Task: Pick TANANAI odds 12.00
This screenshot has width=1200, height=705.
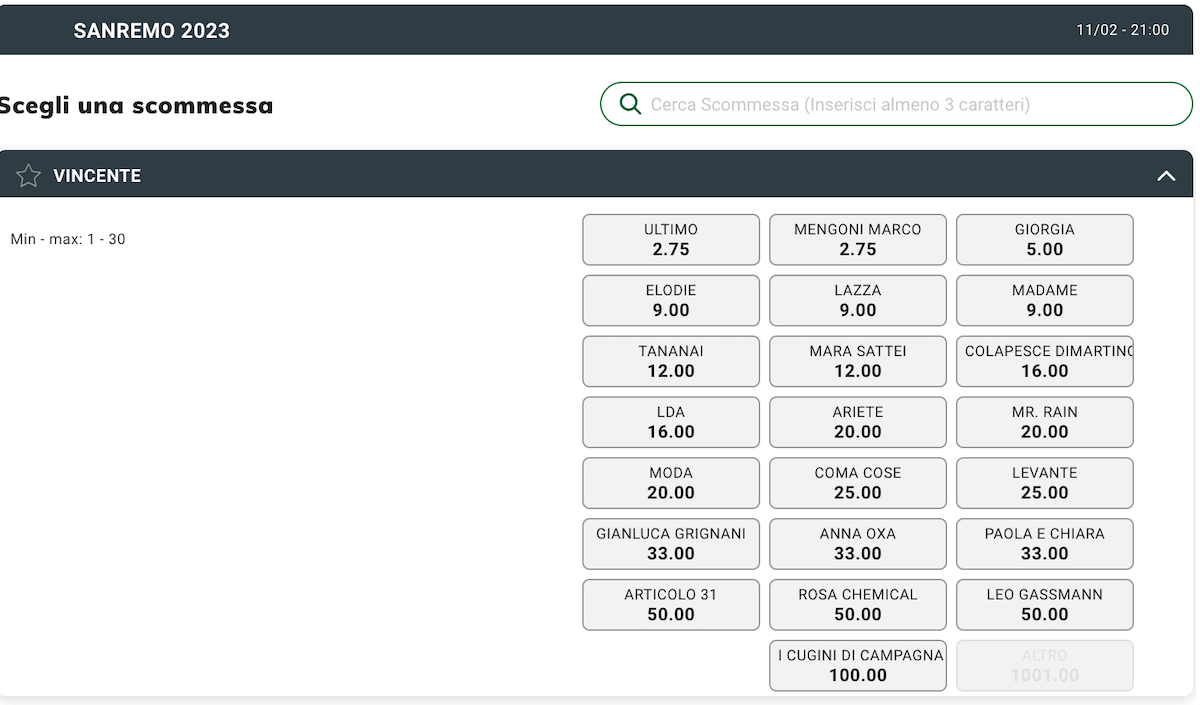Action: pos(671,361)
